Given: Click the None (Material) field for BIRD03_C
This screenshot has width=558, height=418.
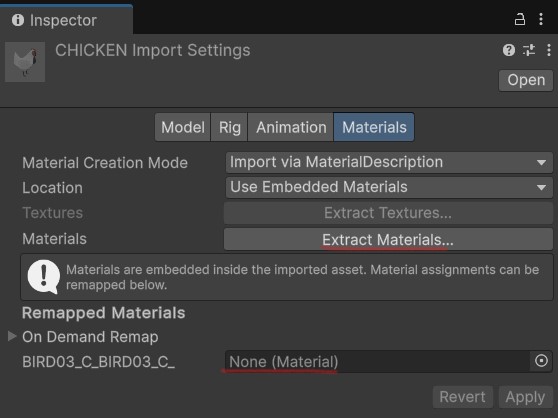Looking at the screenshot, I should [377, 361].
